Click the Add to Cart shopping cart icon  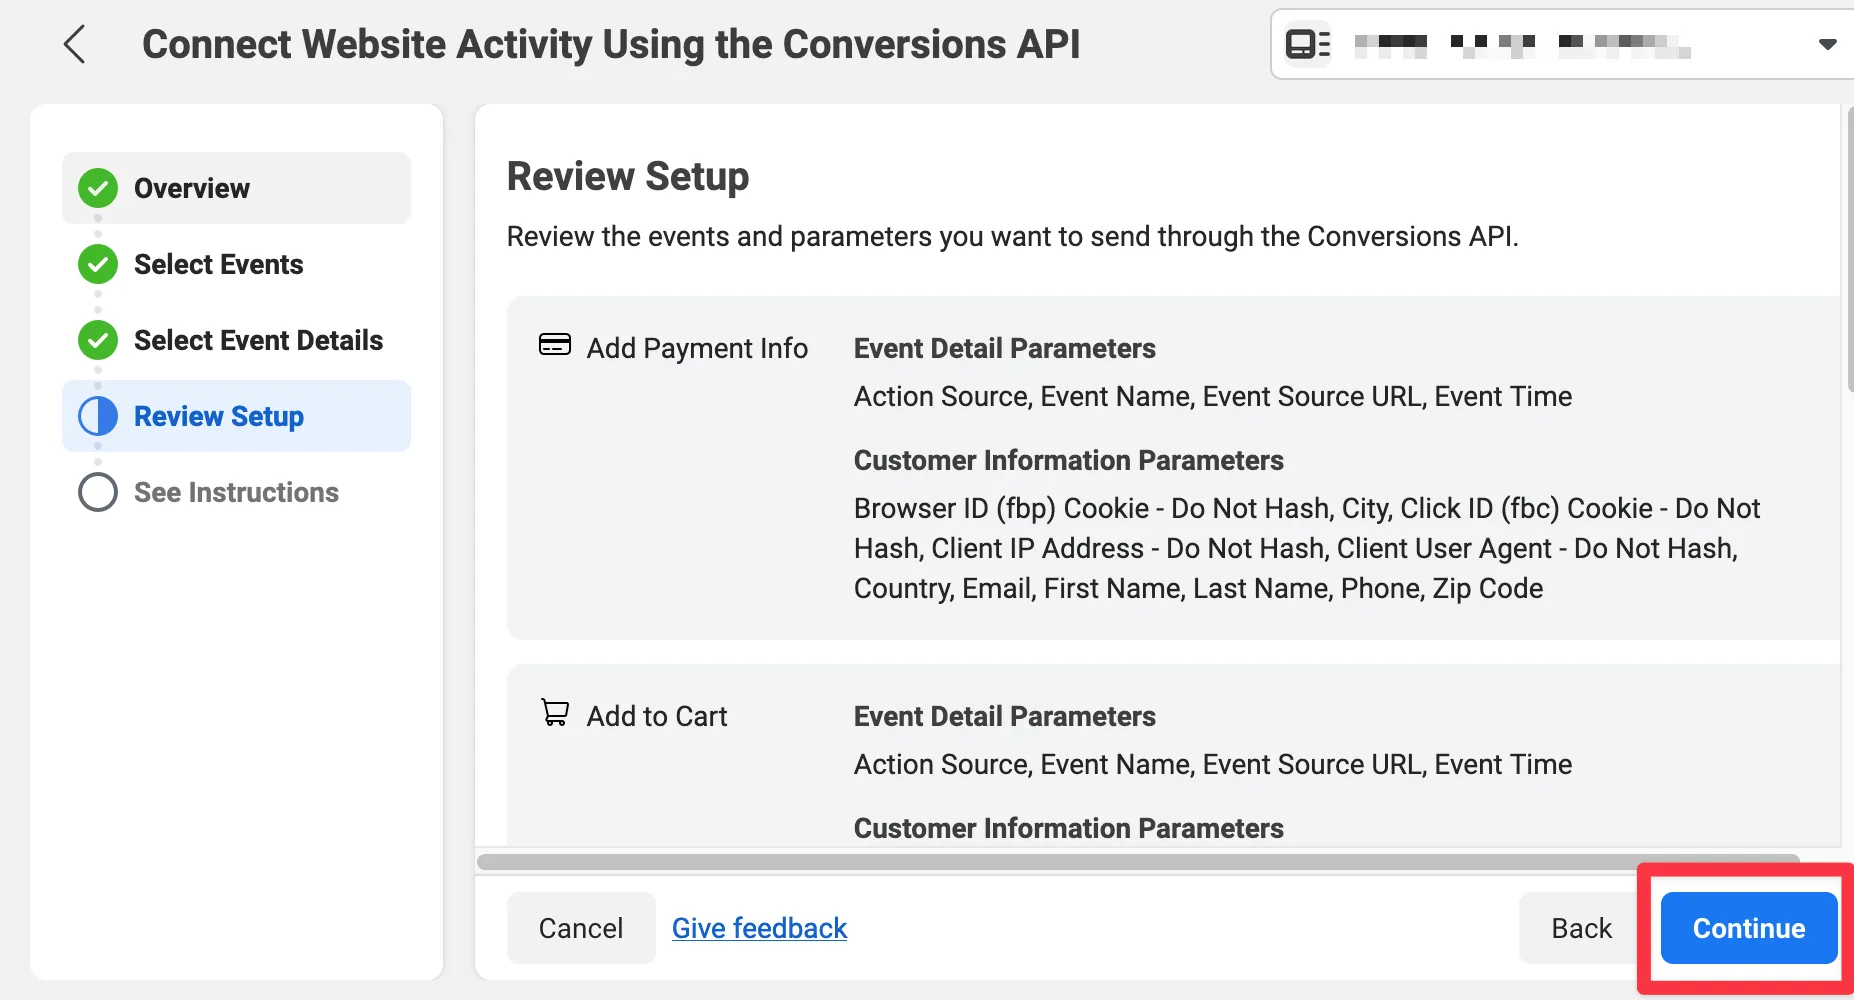pos(555,713)
